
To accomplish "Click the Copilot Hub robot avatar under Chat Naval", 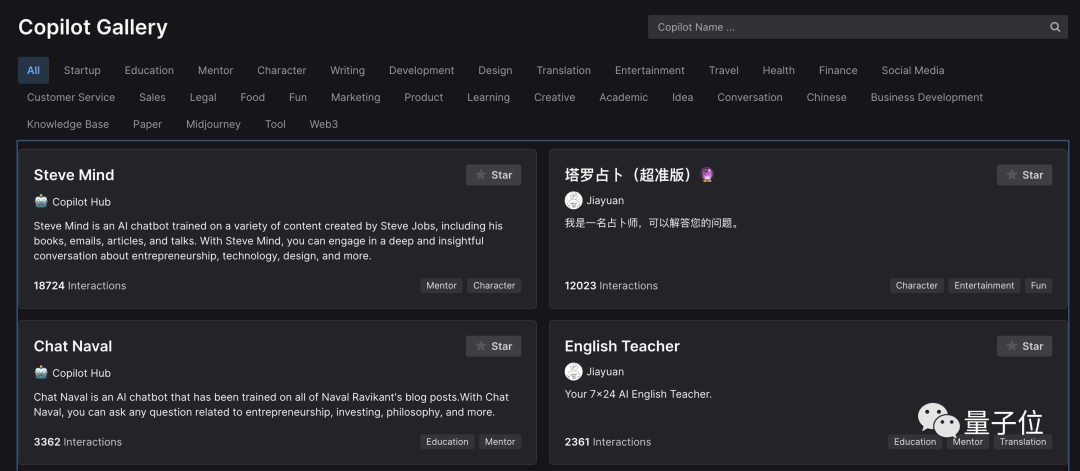I will (x=41, y=373).
